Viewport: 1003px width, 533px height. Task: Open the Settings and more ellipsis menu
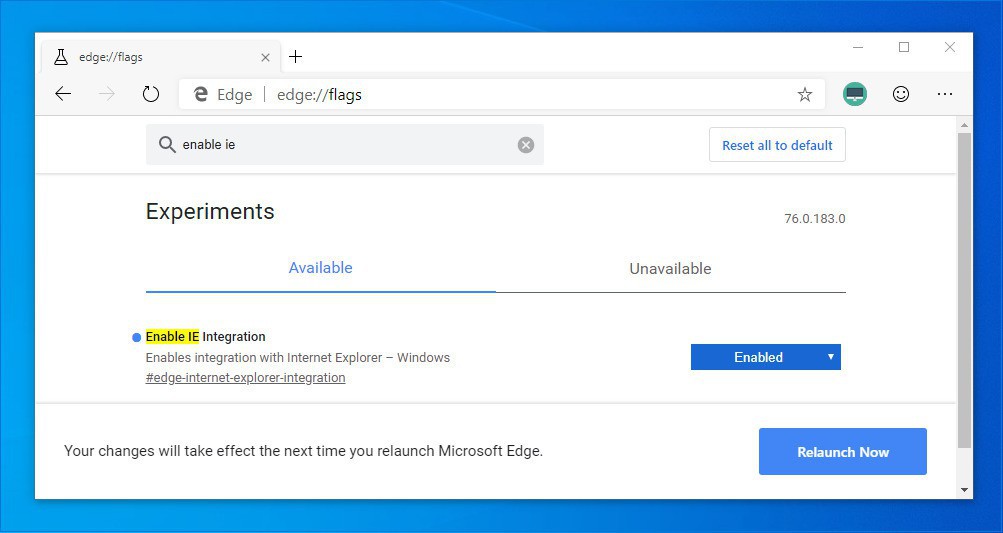pos(945,94)
